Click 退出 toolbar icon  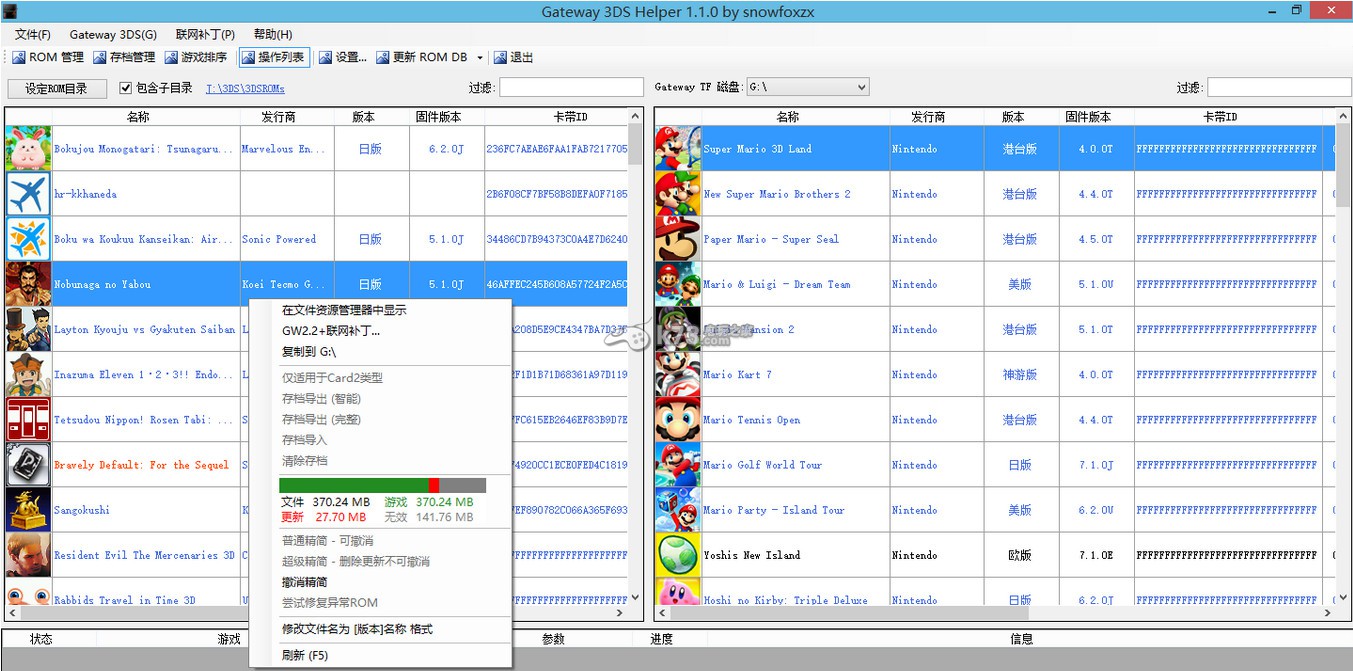tap(501, 58)
